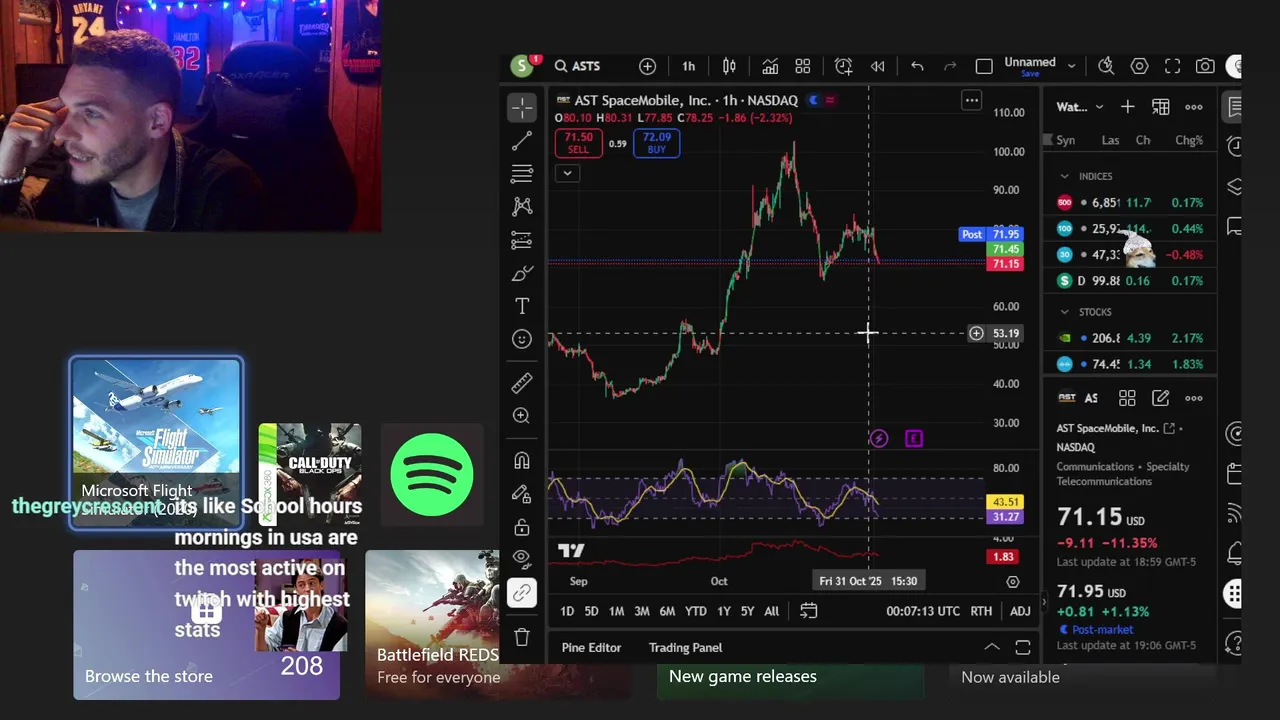Screen dimensions: 1280x720
Task: Open chart settings hexagon icon
Action: click(x=1139, y=66)
